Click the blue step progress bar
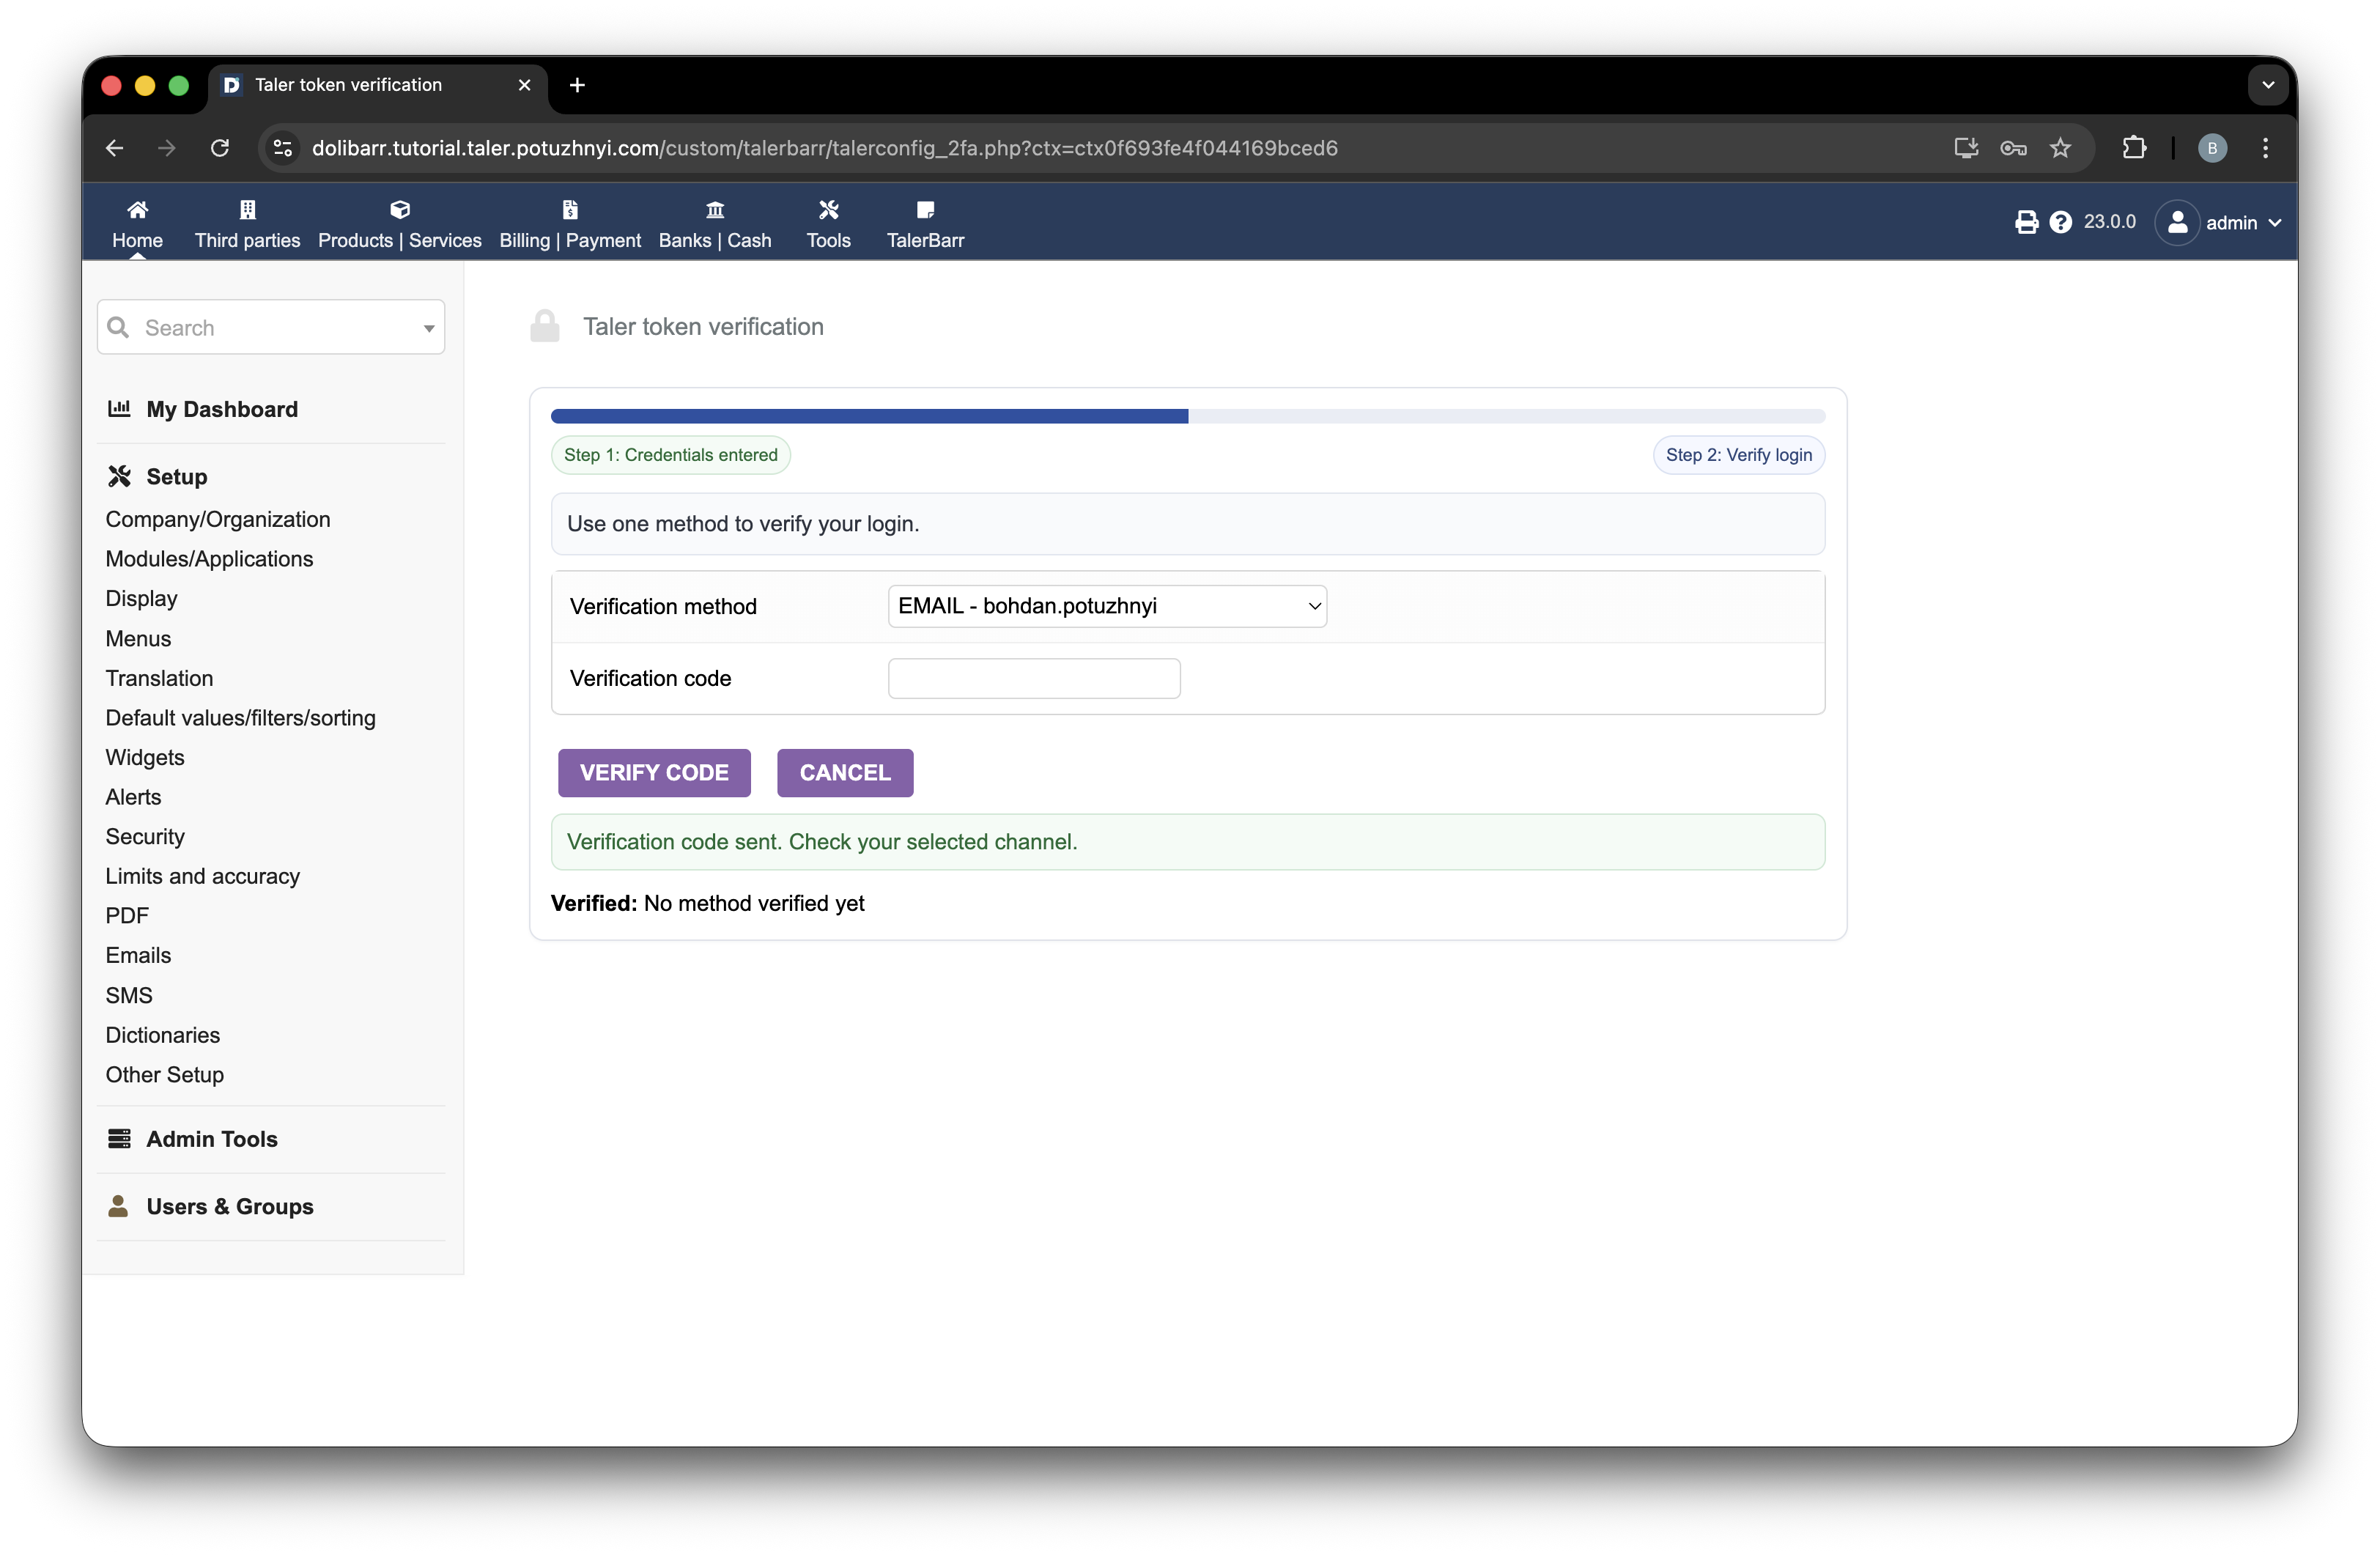 point(868,416)
